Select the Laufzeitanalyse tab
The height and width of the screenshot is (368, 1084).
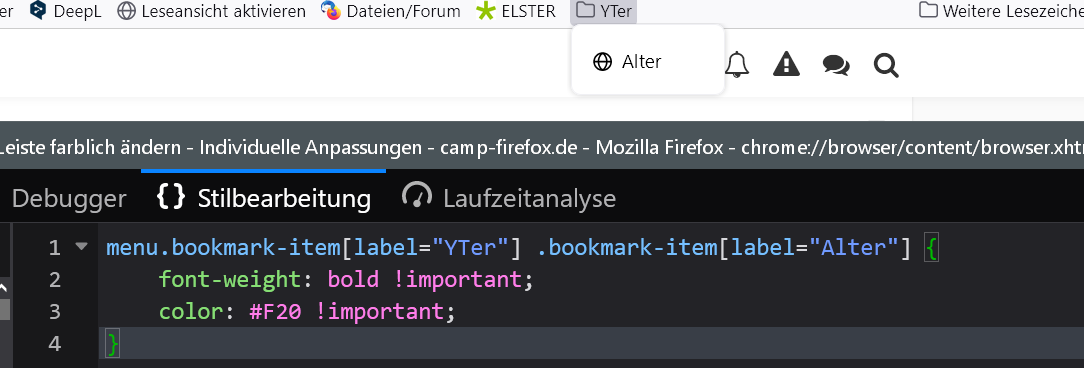pyautogui.click(x=509, y=199)
